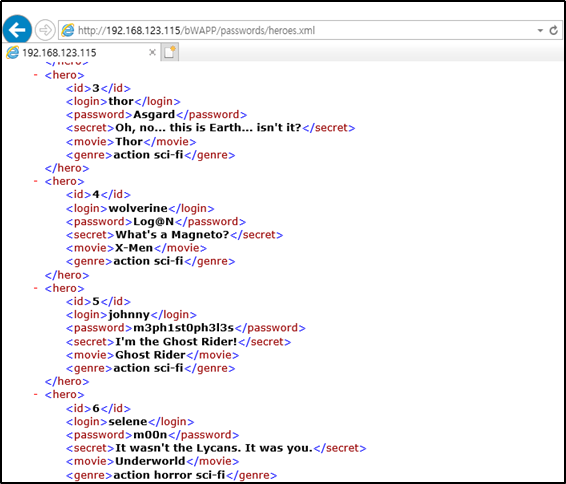
Task: Click the login value 'wolverine'
Action: click(x=138, y=208)
